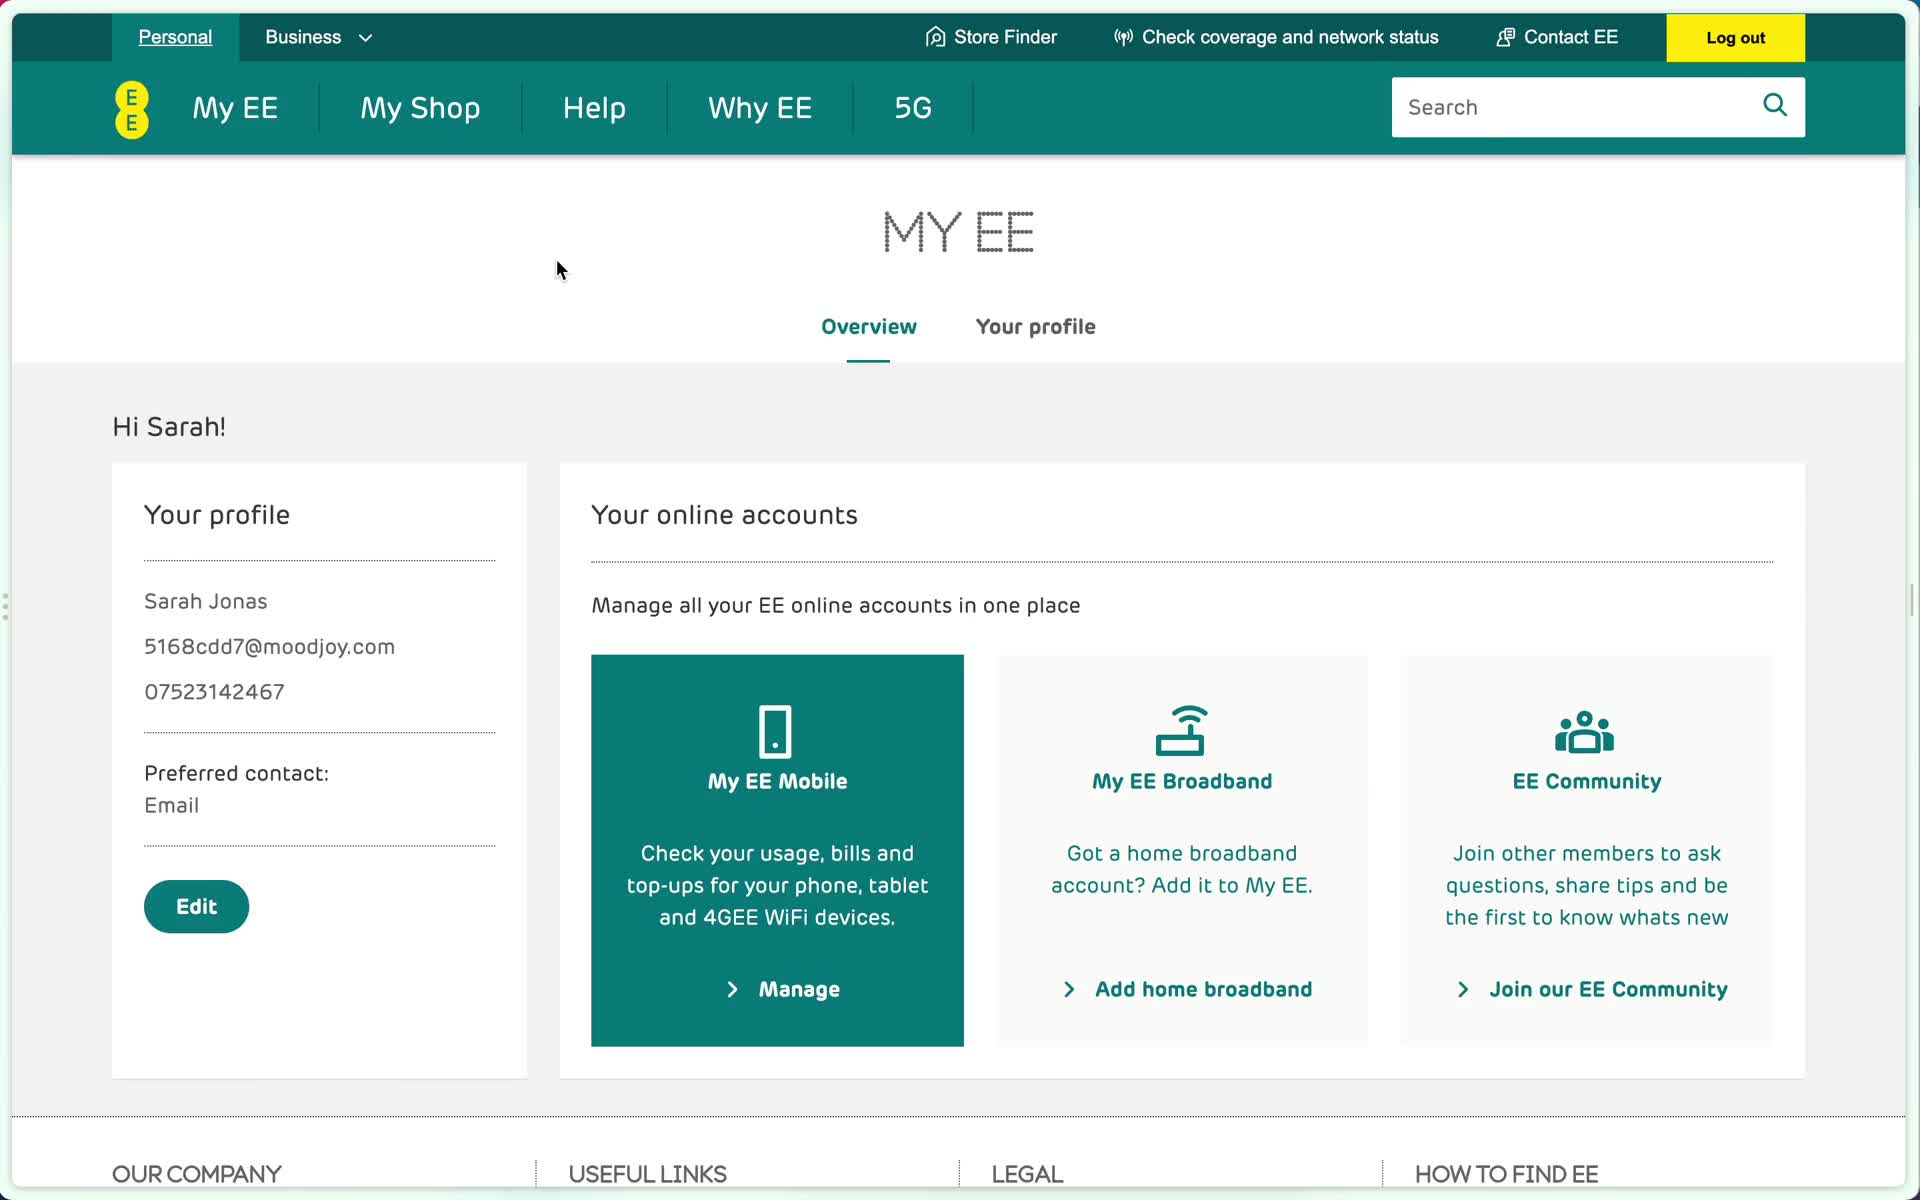Open the My Shop menu
This screenshot has height=1200, width=1920.
(x=420, y=108)
